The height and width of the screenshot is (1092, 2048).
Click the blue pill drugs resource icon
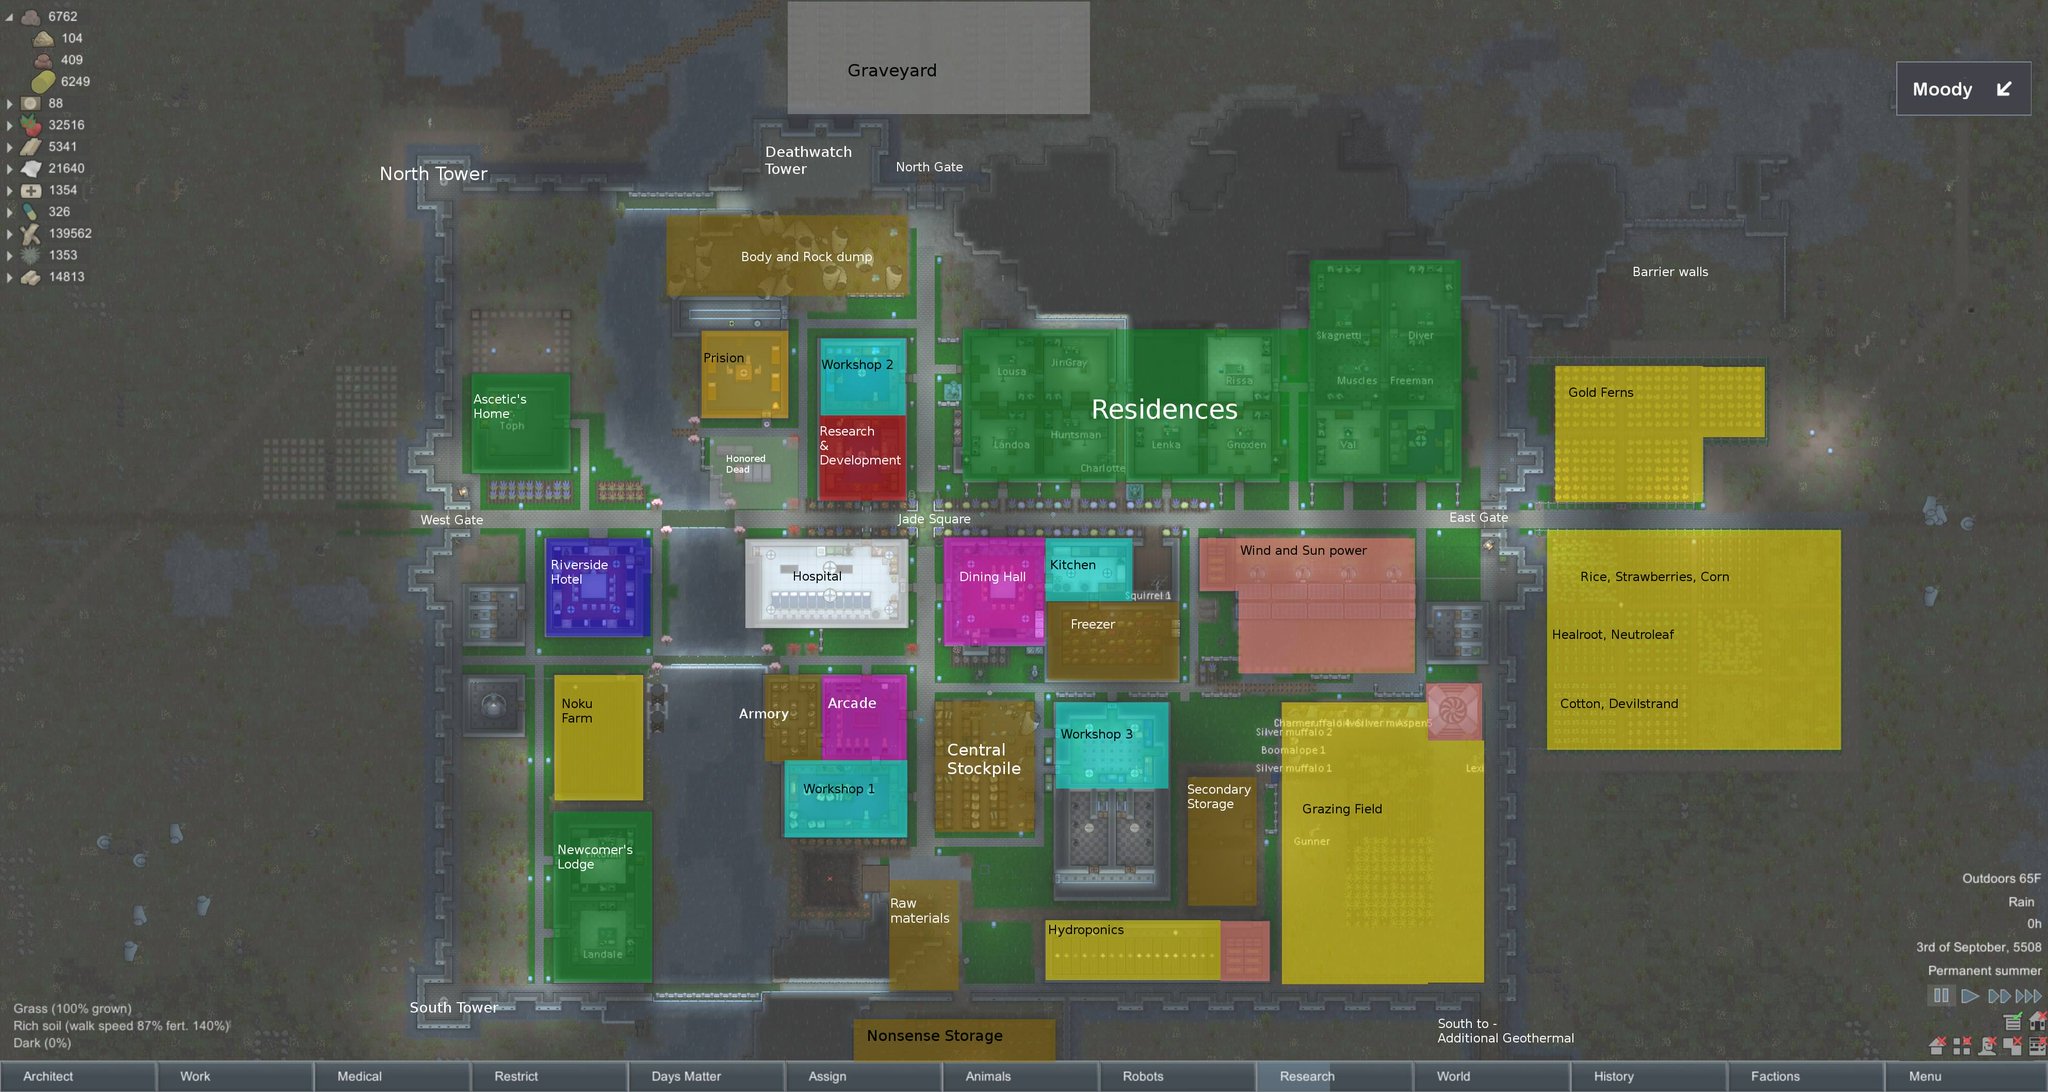31,212
